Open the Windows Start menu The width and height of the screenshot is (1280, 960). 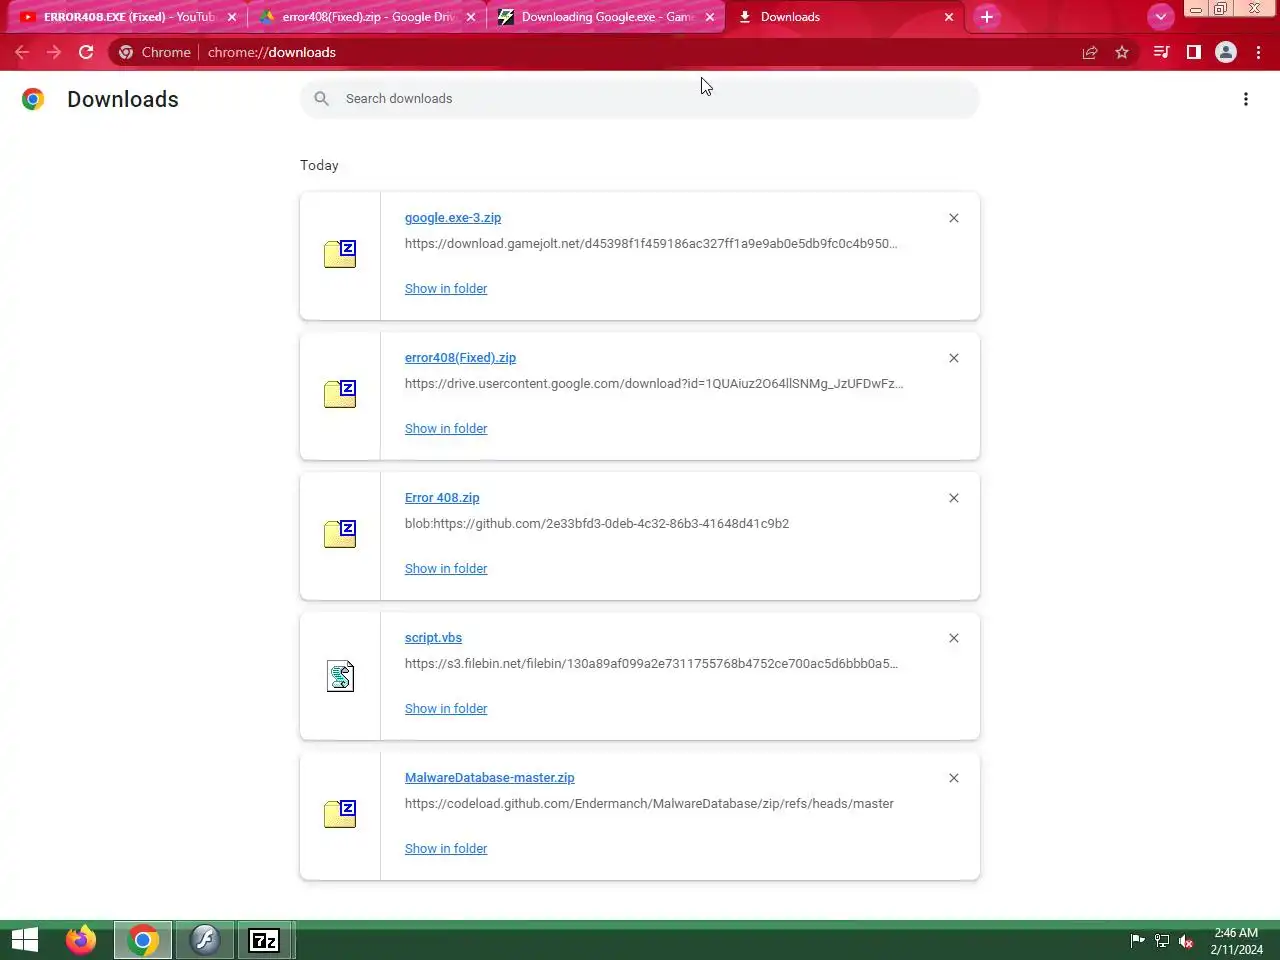25,940
